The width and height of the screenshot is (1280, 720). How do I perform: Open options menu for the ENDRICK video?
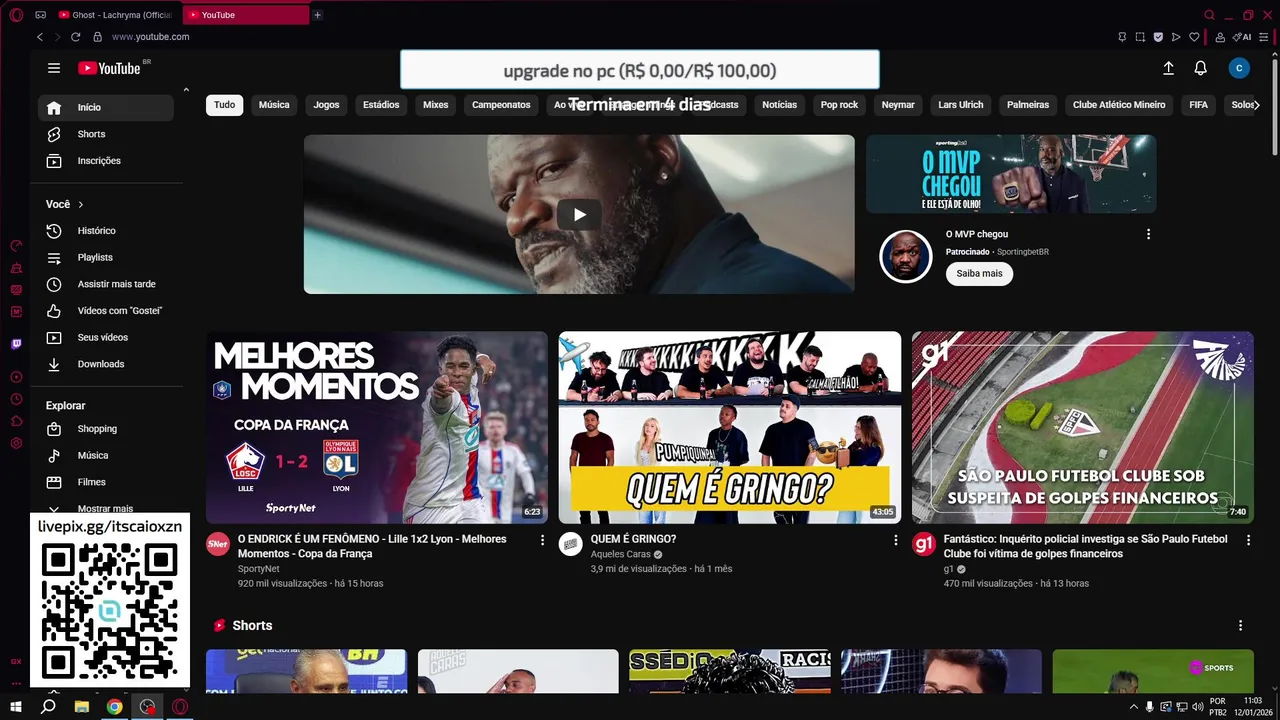543,540
